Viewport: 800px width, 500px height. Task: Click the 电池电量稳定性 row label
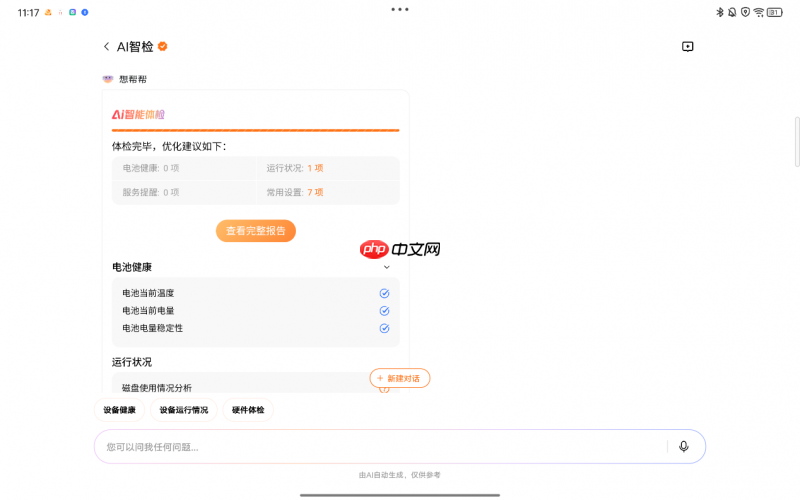(153, 328)
